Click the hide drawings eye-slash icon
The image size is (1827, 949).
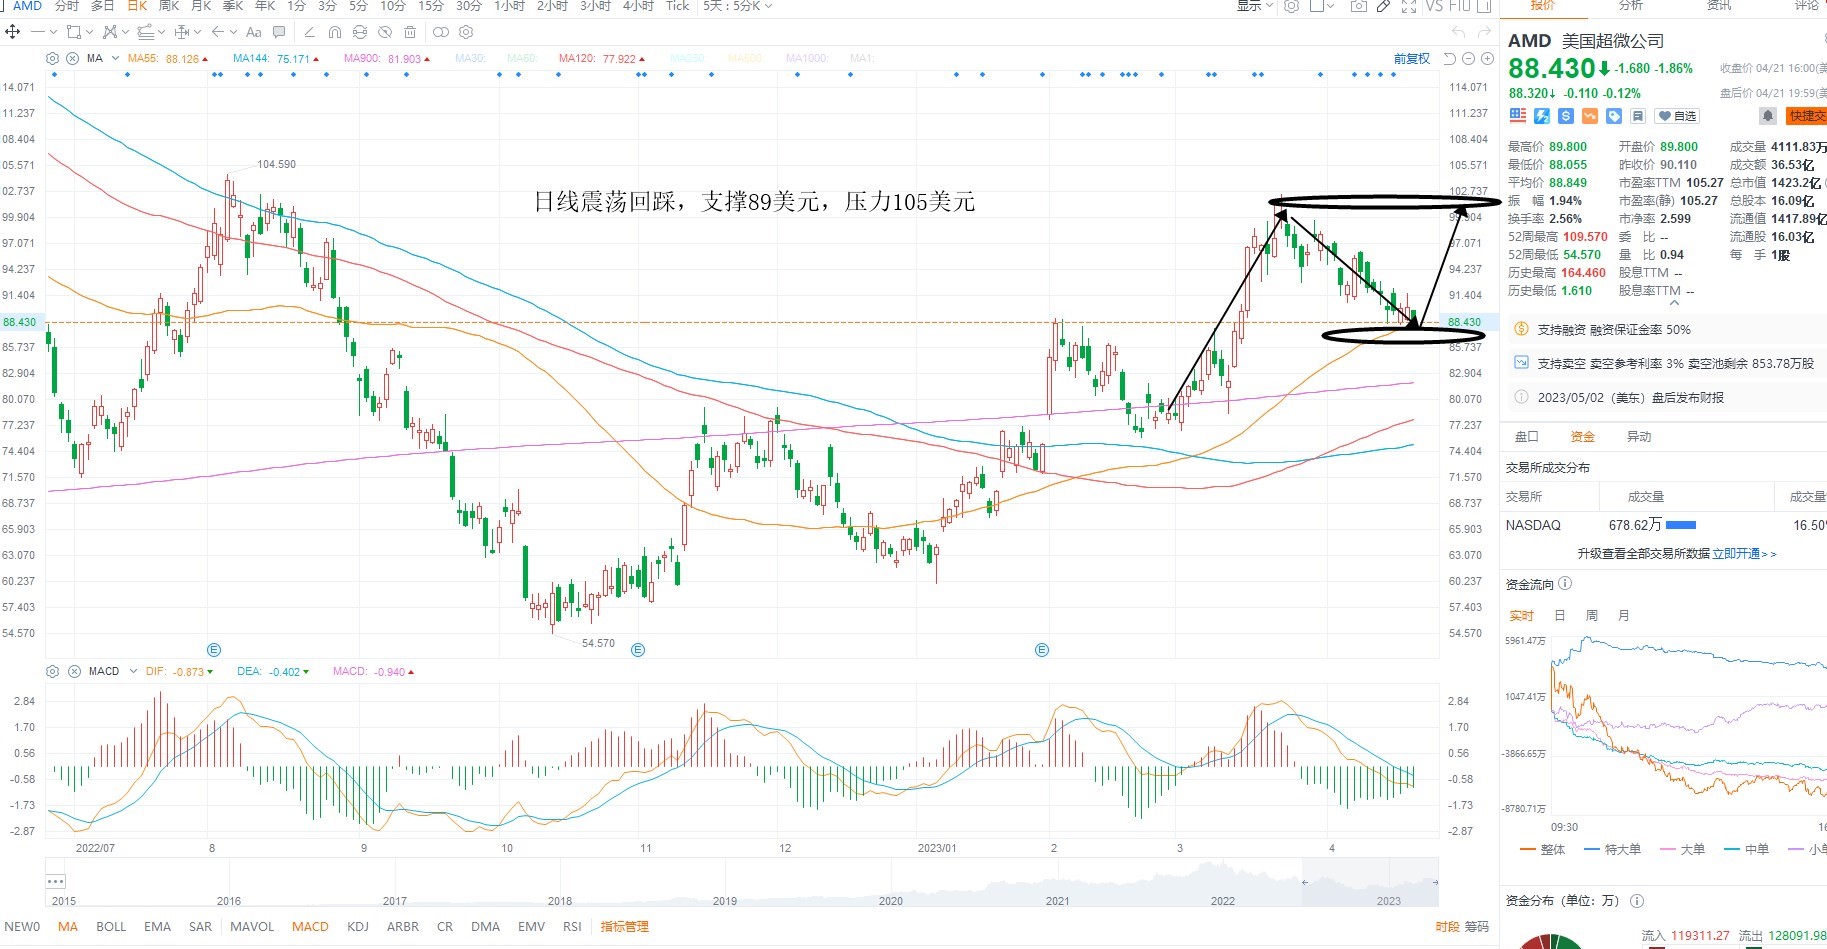[385, 32]
